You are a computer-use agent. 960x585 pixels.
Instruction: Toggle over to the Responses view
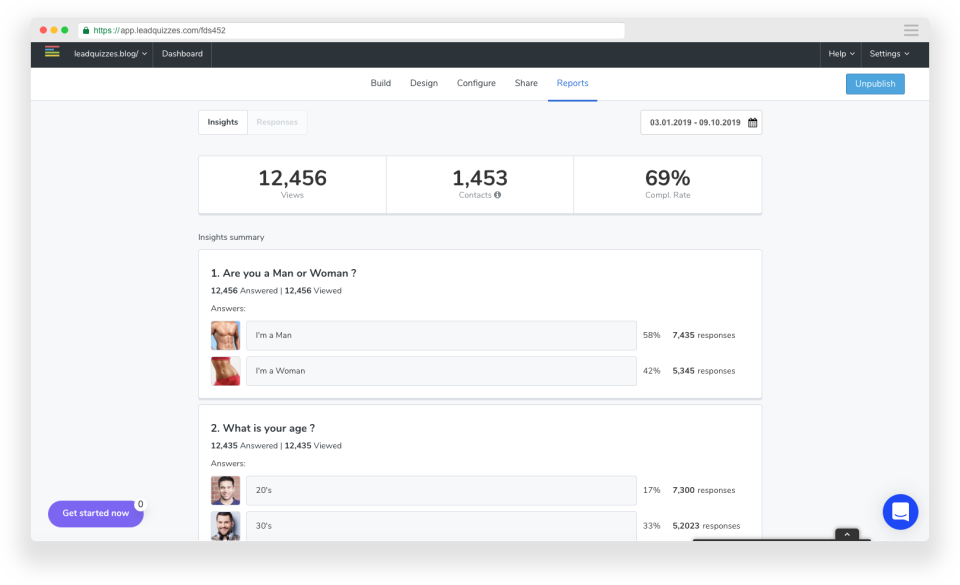[x=277, y=121]
